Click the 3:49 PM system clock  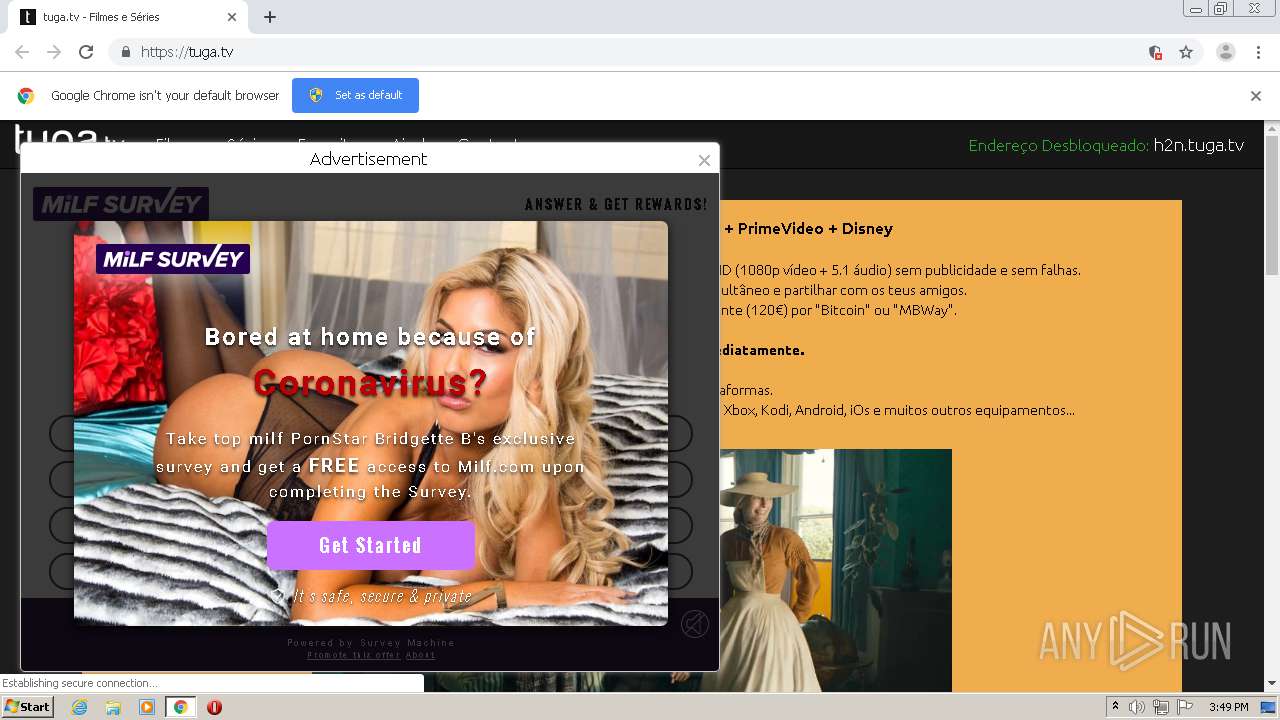coord(1228,707)
